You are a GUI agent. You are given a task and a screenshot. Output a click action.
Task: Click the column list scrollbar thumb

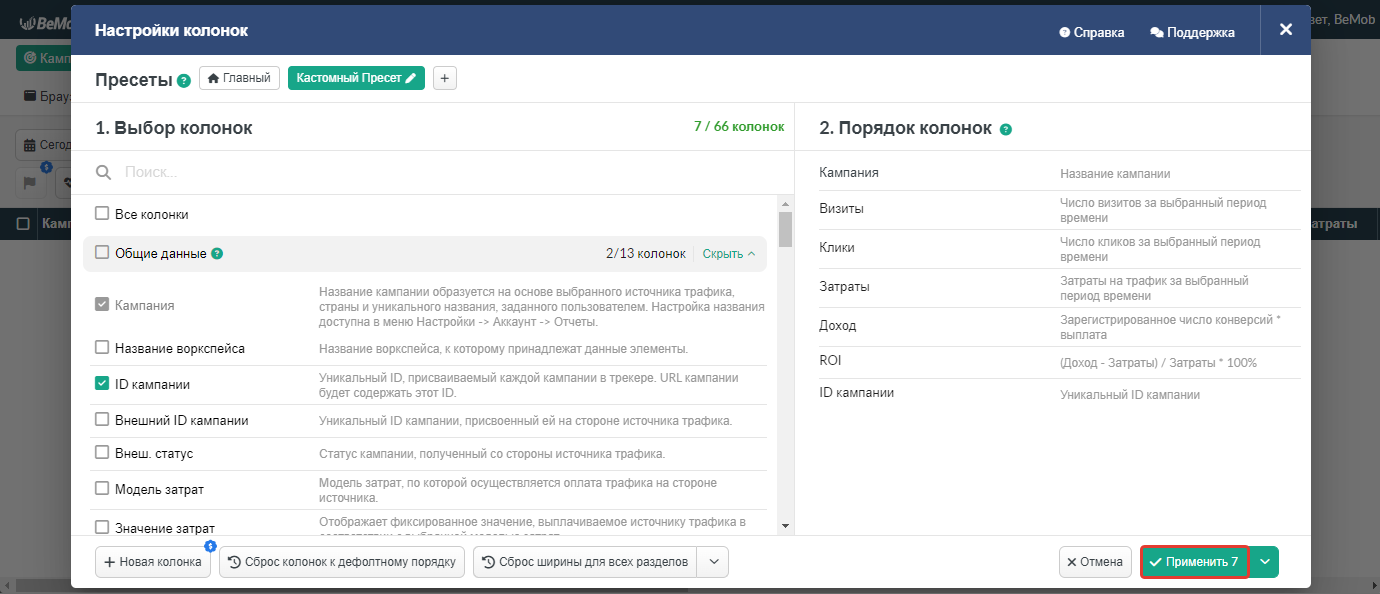(x=785, y=227)
